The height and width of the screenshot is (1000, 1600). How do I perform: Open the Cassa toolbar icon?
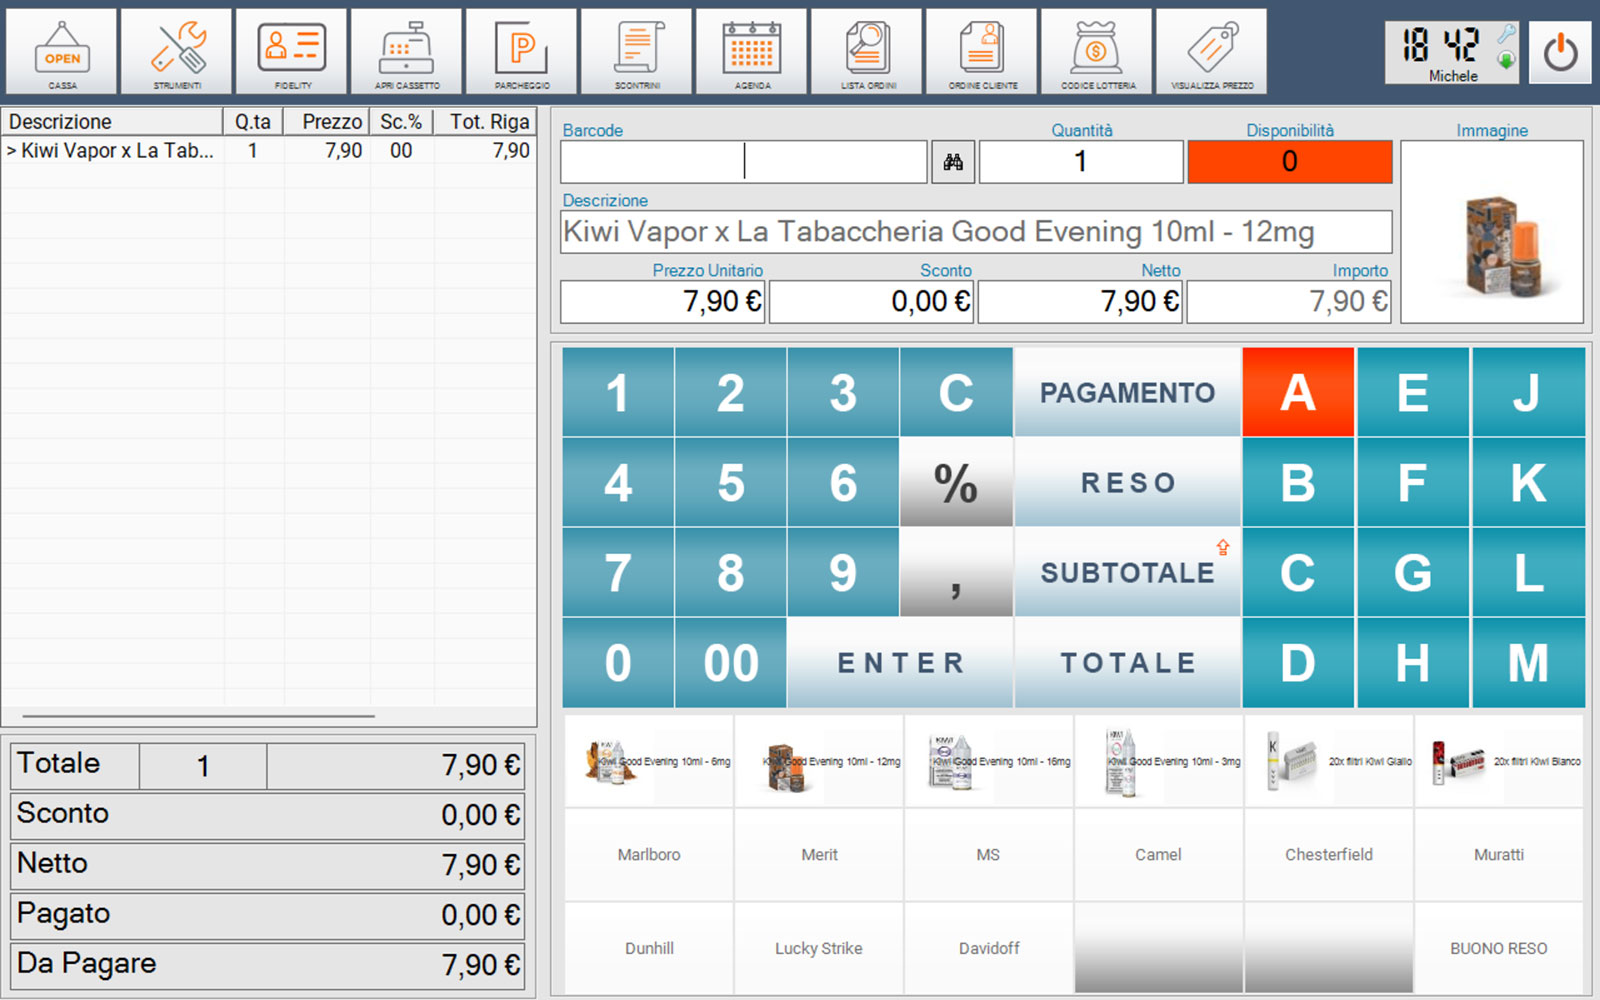click(x=62, y=52)
